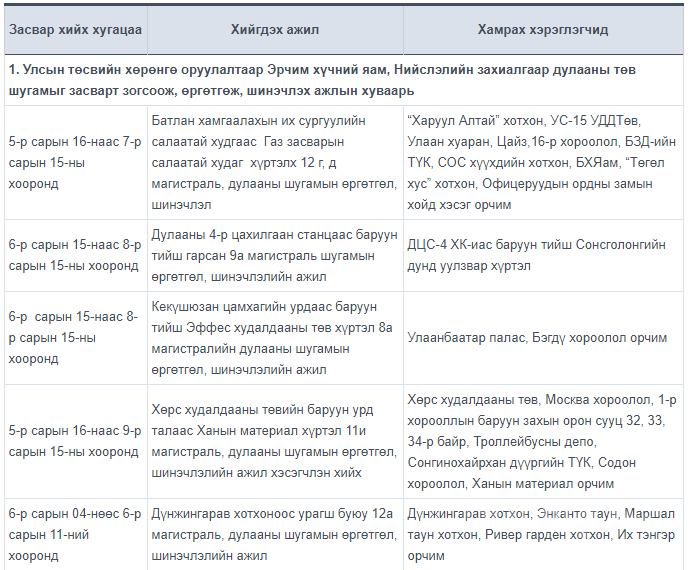
Task: Click the 'Засвар хийх хугацаа' column header
Action: [x=74, y=30]
